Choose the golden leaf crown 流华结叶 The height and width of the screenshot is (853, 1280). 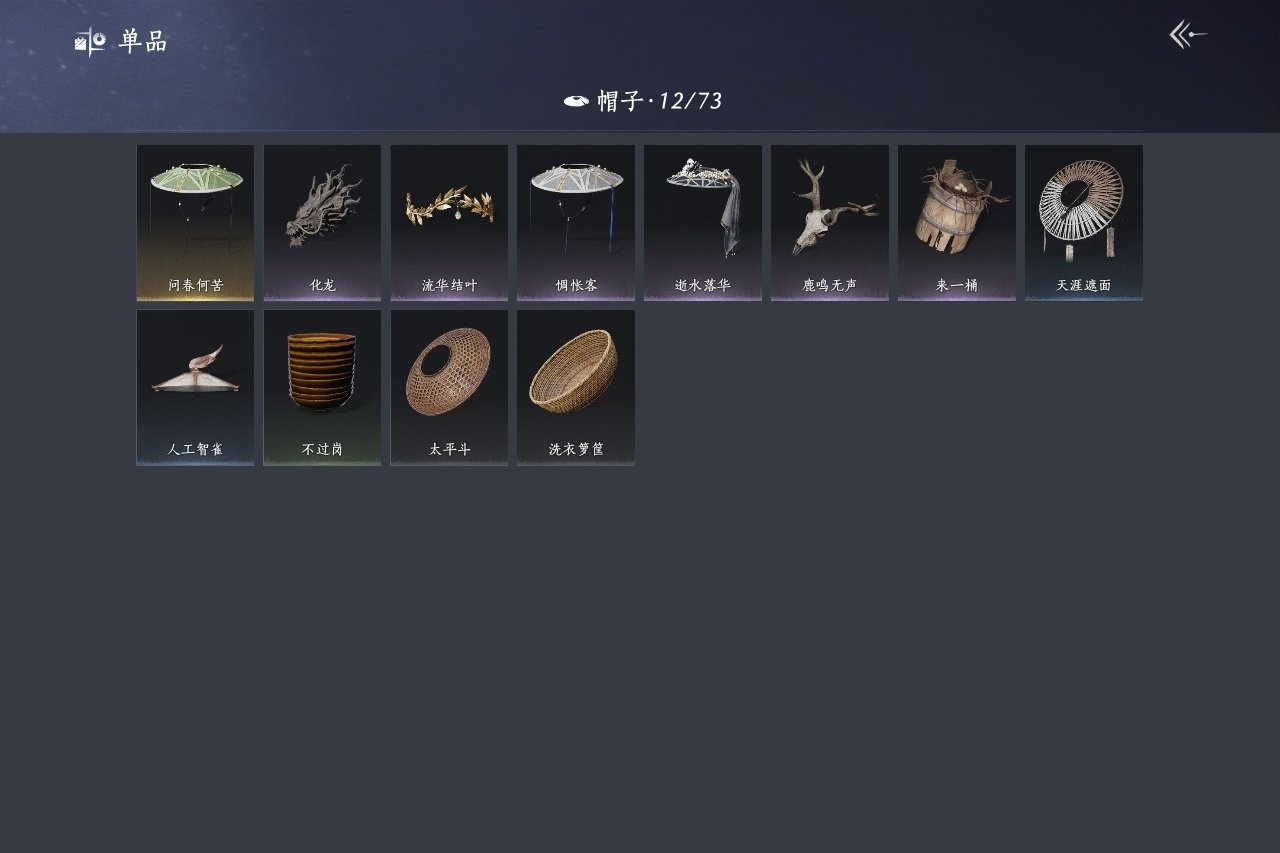[x=449, y=222]
